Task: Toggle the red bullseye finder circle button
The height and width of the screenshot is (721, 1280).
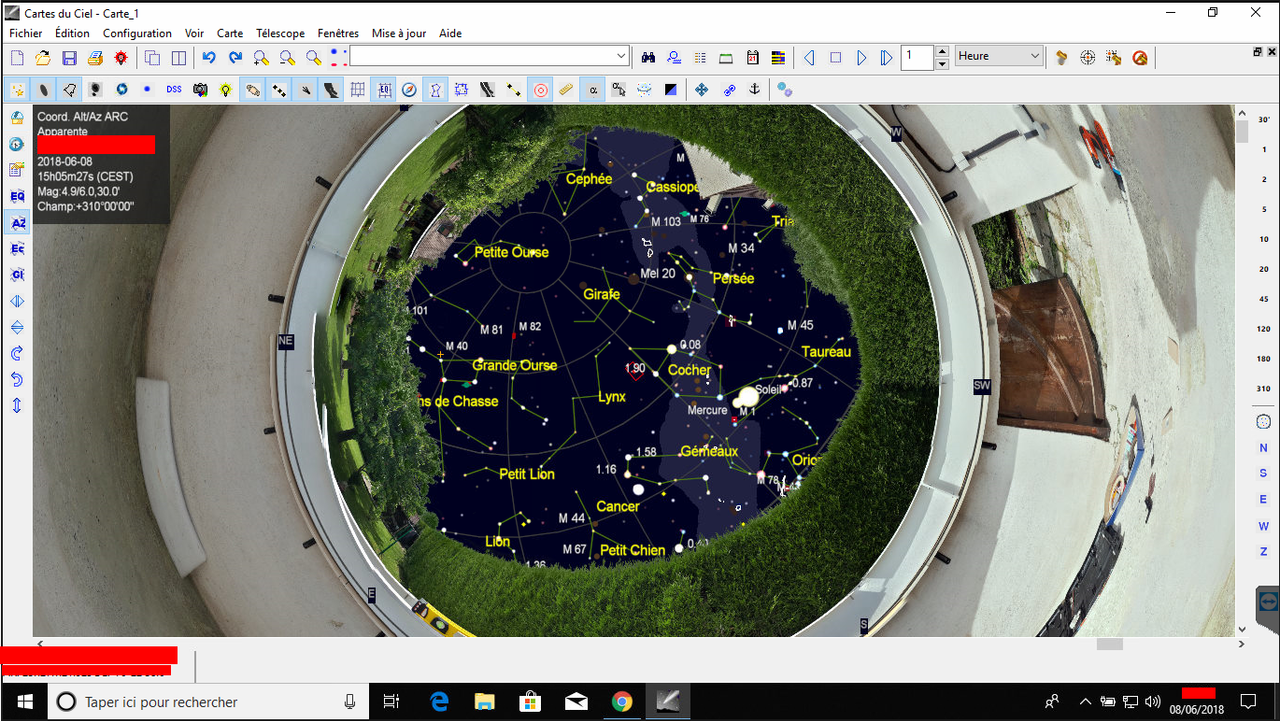Action: tap(540, 90)
